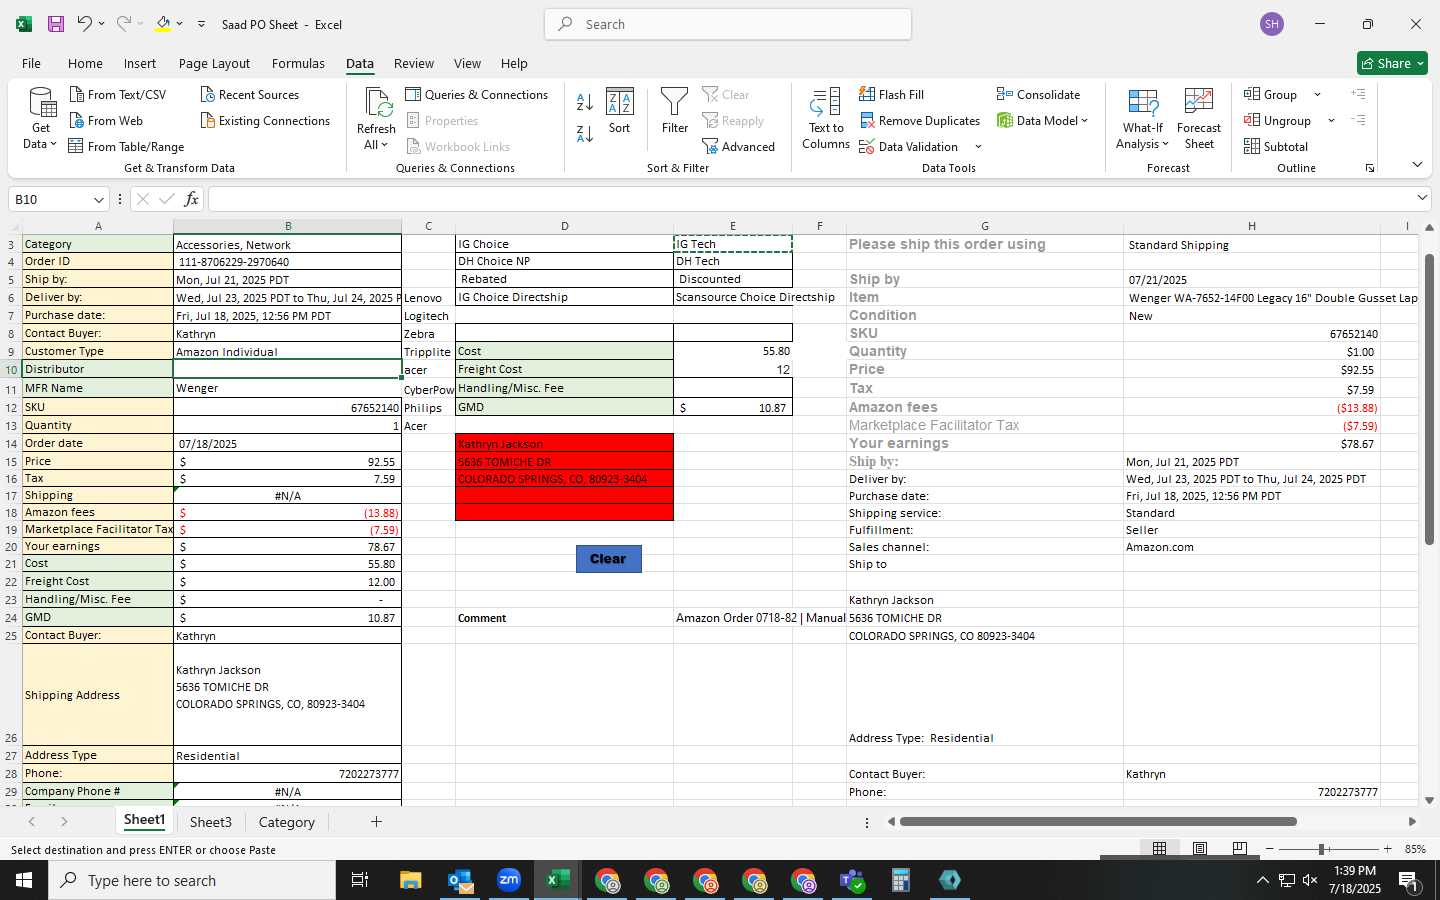Viewport: 1440px width, 900px height.
Task: Open Consolidate dialog
Action: (1038, 94)
